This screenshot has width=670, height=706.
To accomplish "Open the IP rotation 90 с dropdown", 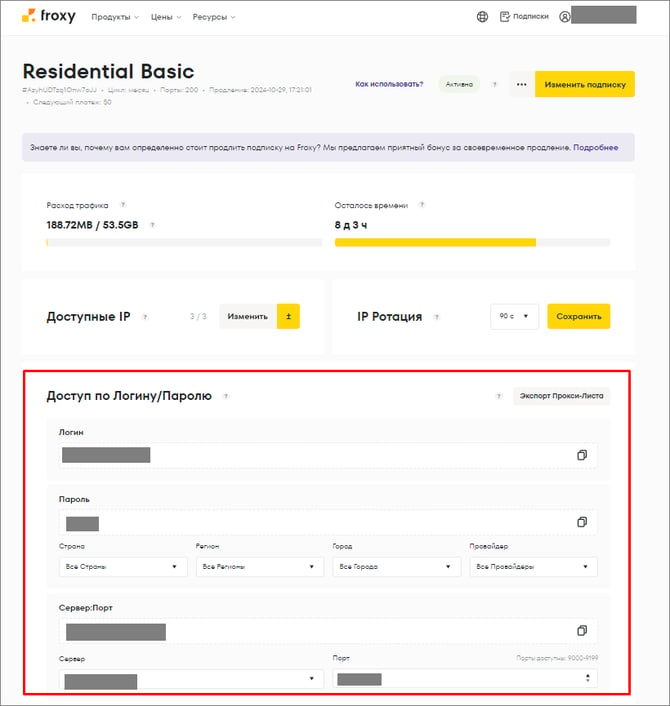I will [x=514, y=317].
